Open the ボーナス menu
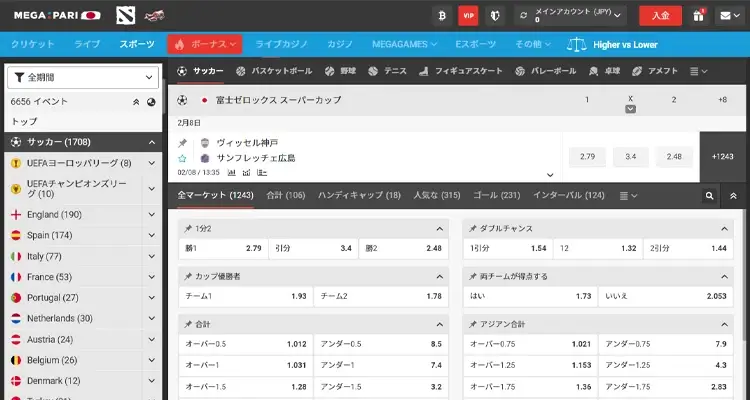The height and width of the screenshot is (400, 750). [x=205, y=44]
